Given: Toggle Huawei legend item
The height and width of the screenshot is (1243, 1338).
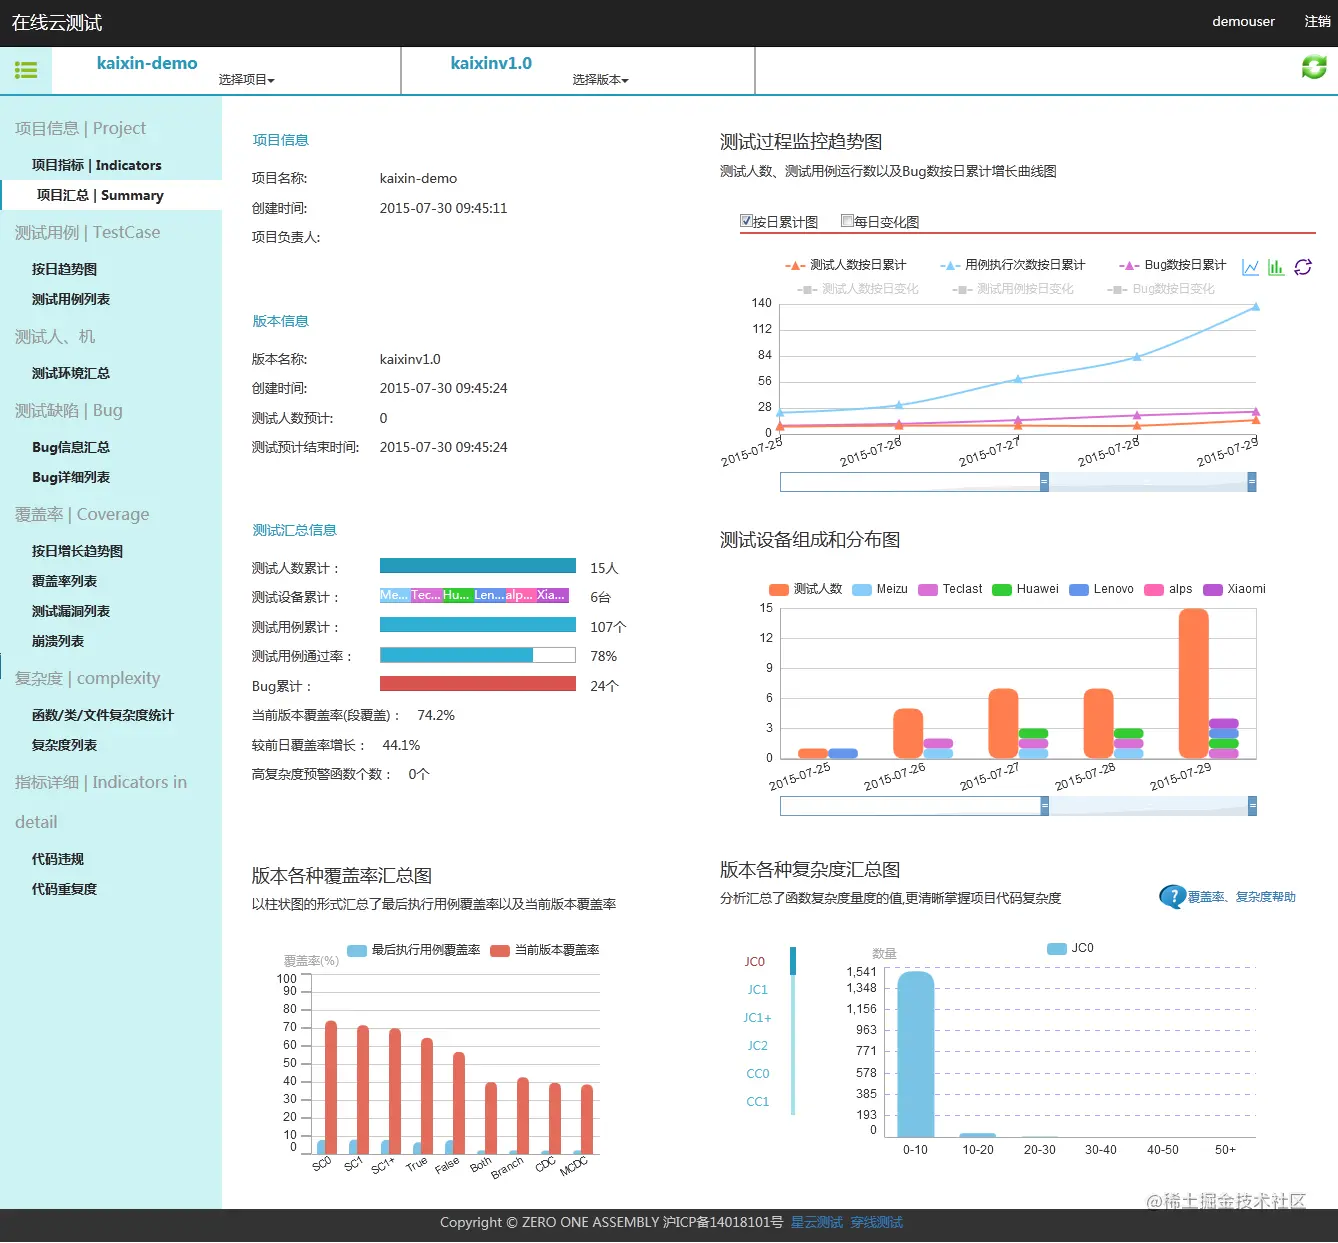Looking at the screenshot, I should click(x=1025, y=590).
